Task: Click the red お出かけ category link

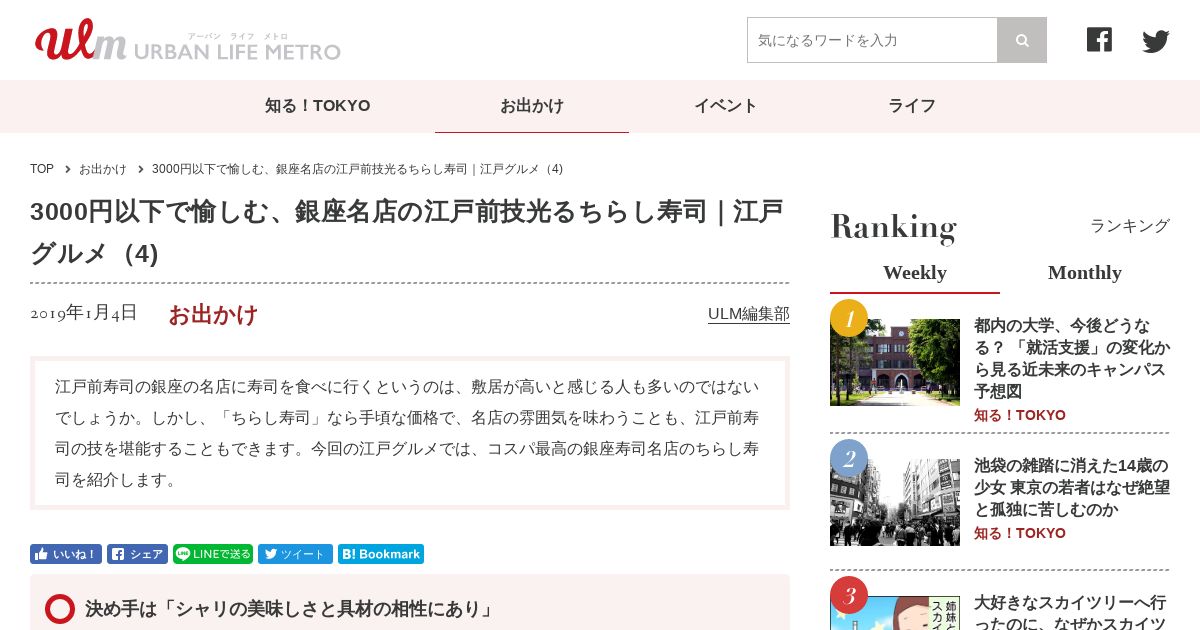Action: (x=213, y=315)
